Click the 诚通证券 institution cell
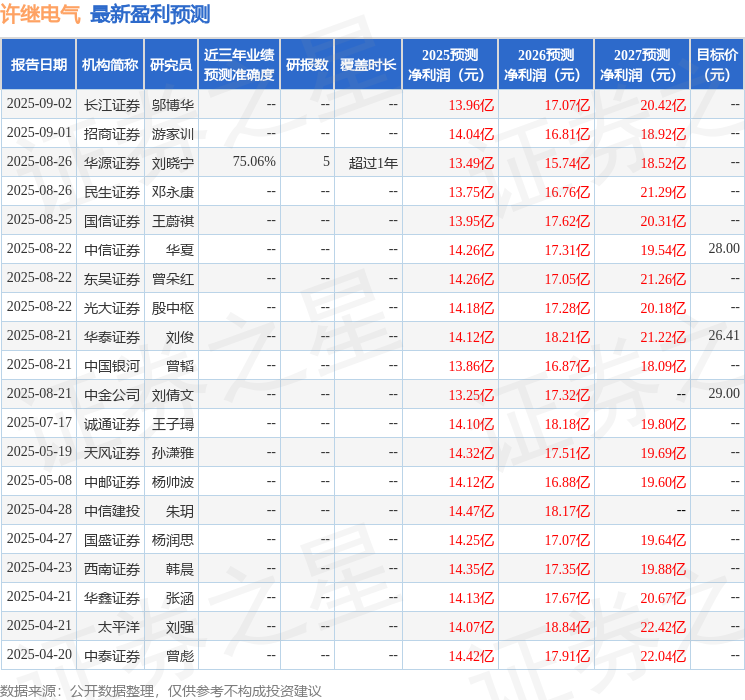The image size is (745, 700). point(112,424)
